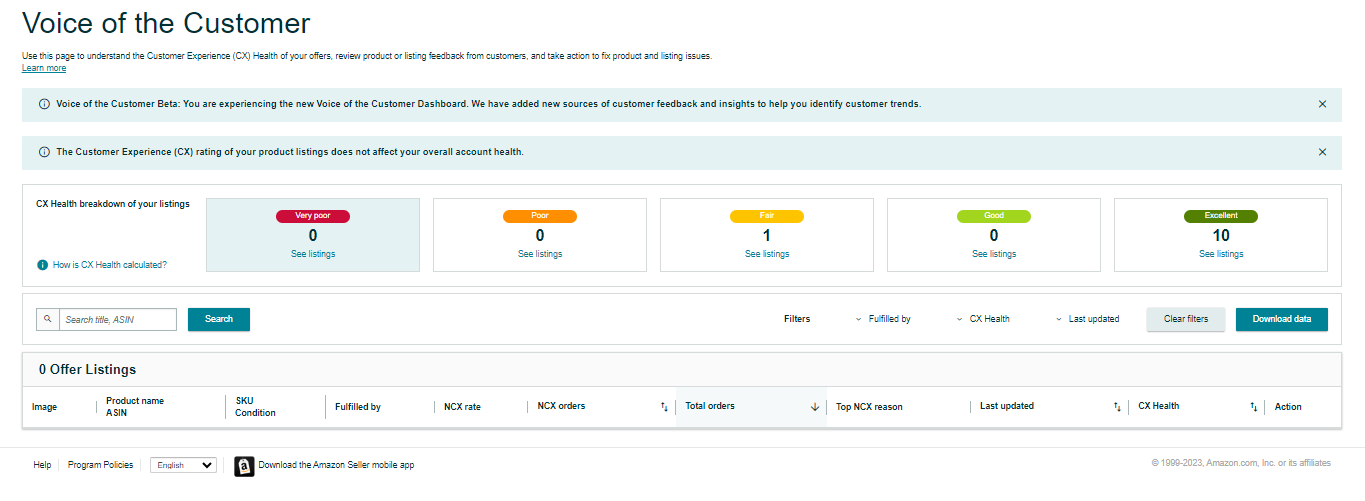Click the Action column header
1365x501 pixels.
point(1288,407)
